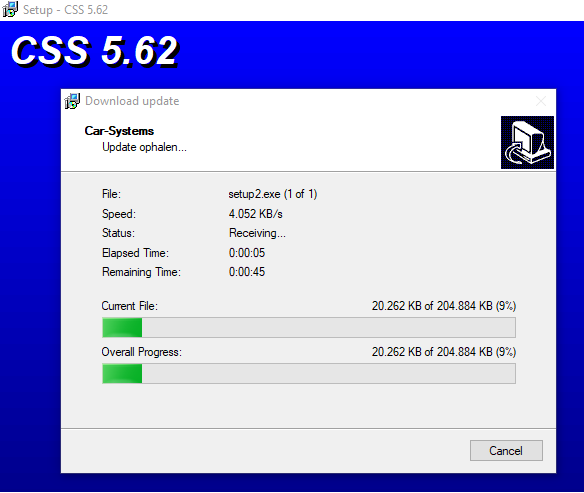Click the Remaining Time label
The height and width of the screenshot is (493, 584).
(141, 272)
